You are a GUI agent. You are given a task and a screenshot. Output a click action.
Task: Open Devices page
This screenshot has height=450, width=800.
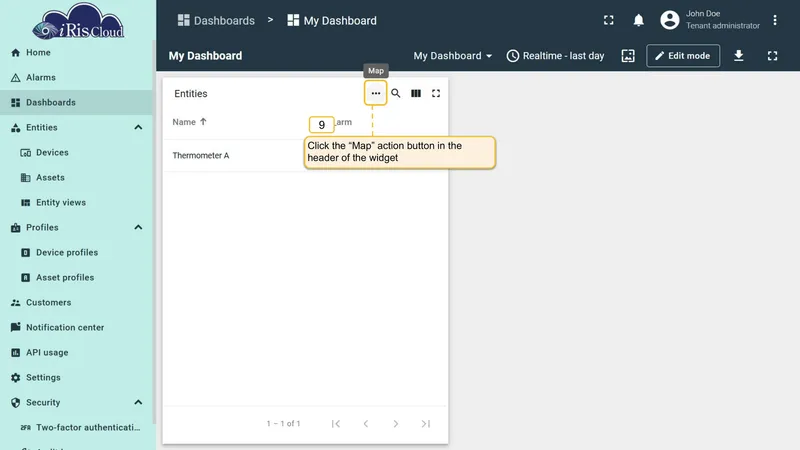point(76,153)
